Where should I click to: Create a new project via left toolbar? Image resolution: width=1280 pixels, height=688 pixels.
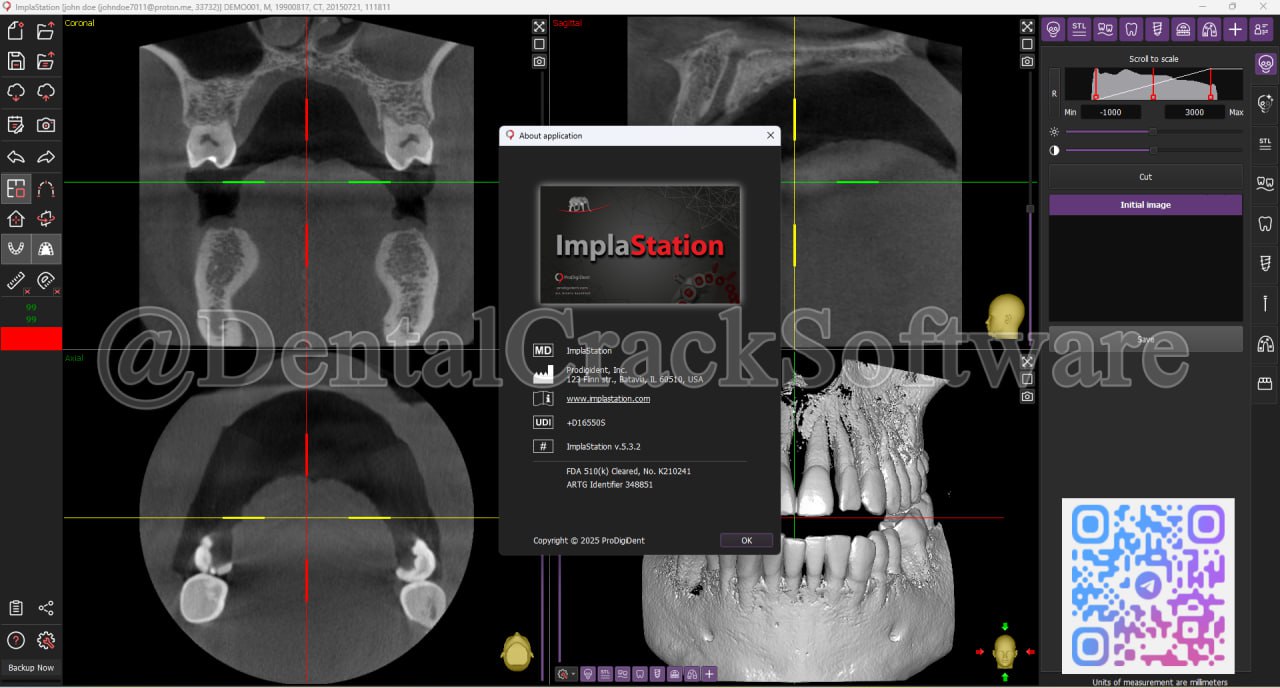coord(16,30)
